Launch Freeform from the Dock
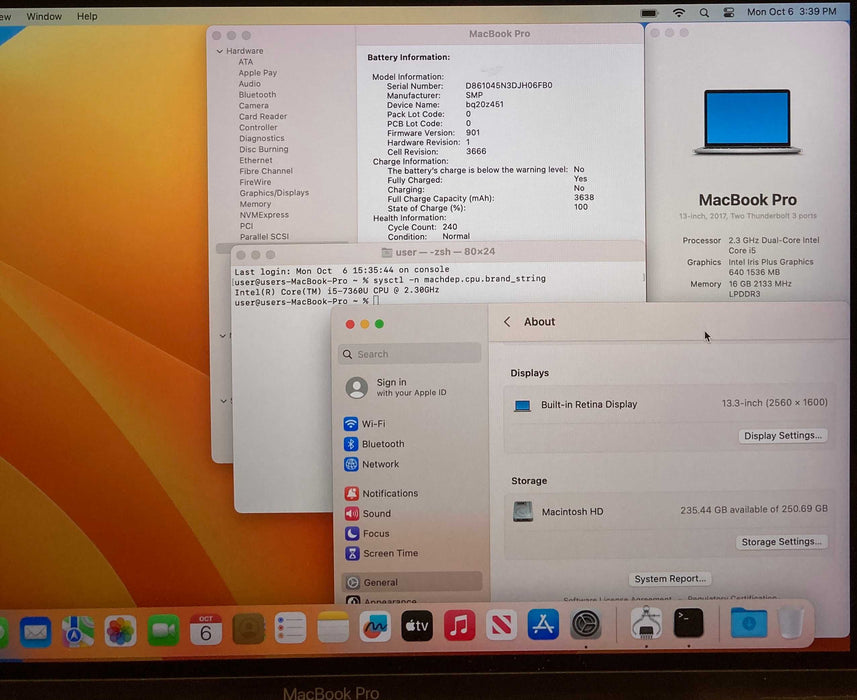 pos(374,626)
